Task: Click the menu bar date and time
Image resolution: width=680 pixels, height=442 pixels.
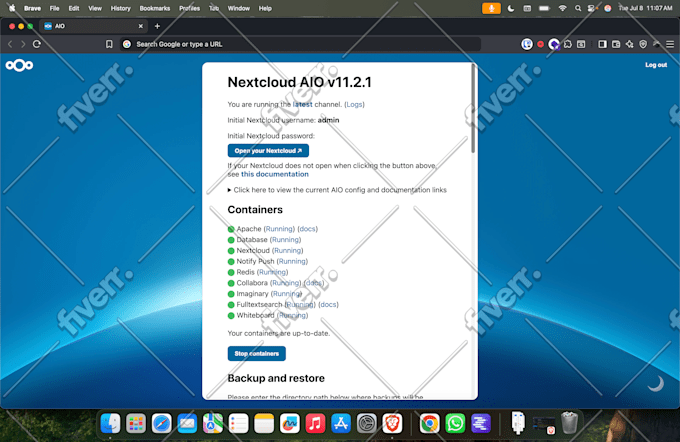Action: [645, 8]
